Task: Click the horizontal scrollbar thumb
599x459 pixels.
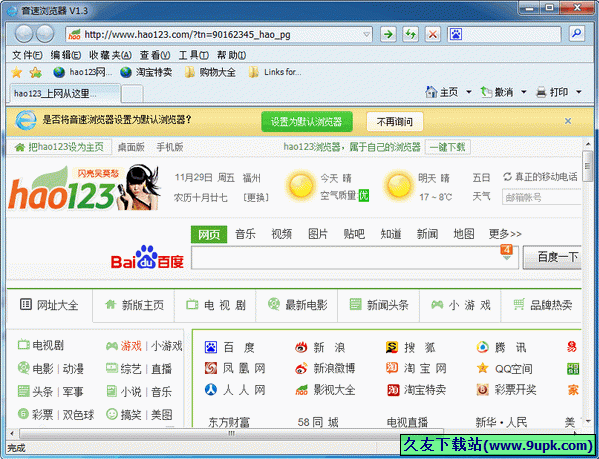Action: 232,433
